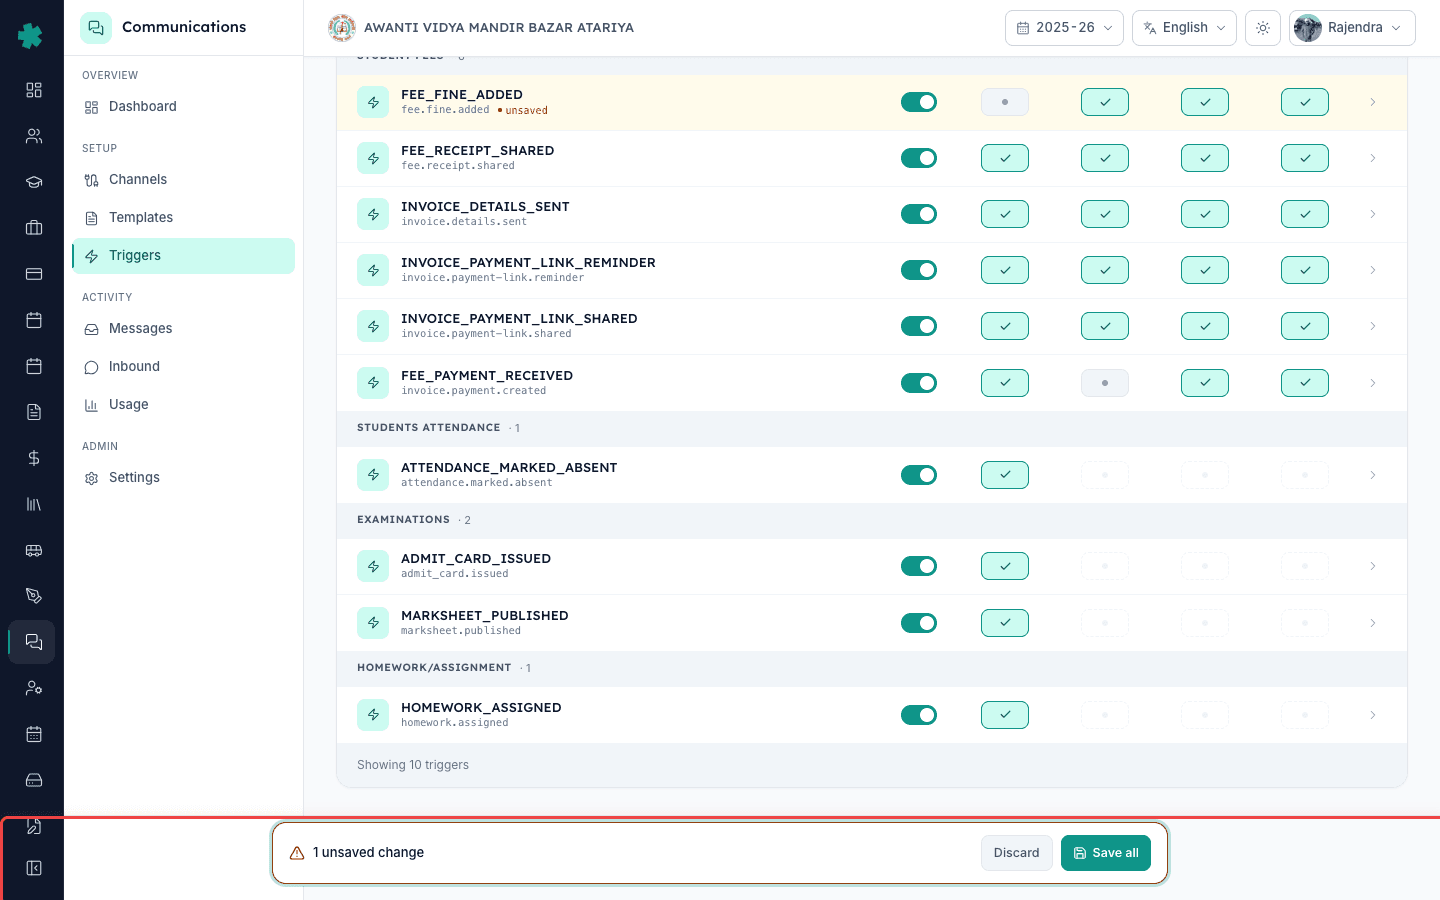Disable the FEE_FINE_ADDED trigger switch
1440x900 pixels.
click(919, 102)
